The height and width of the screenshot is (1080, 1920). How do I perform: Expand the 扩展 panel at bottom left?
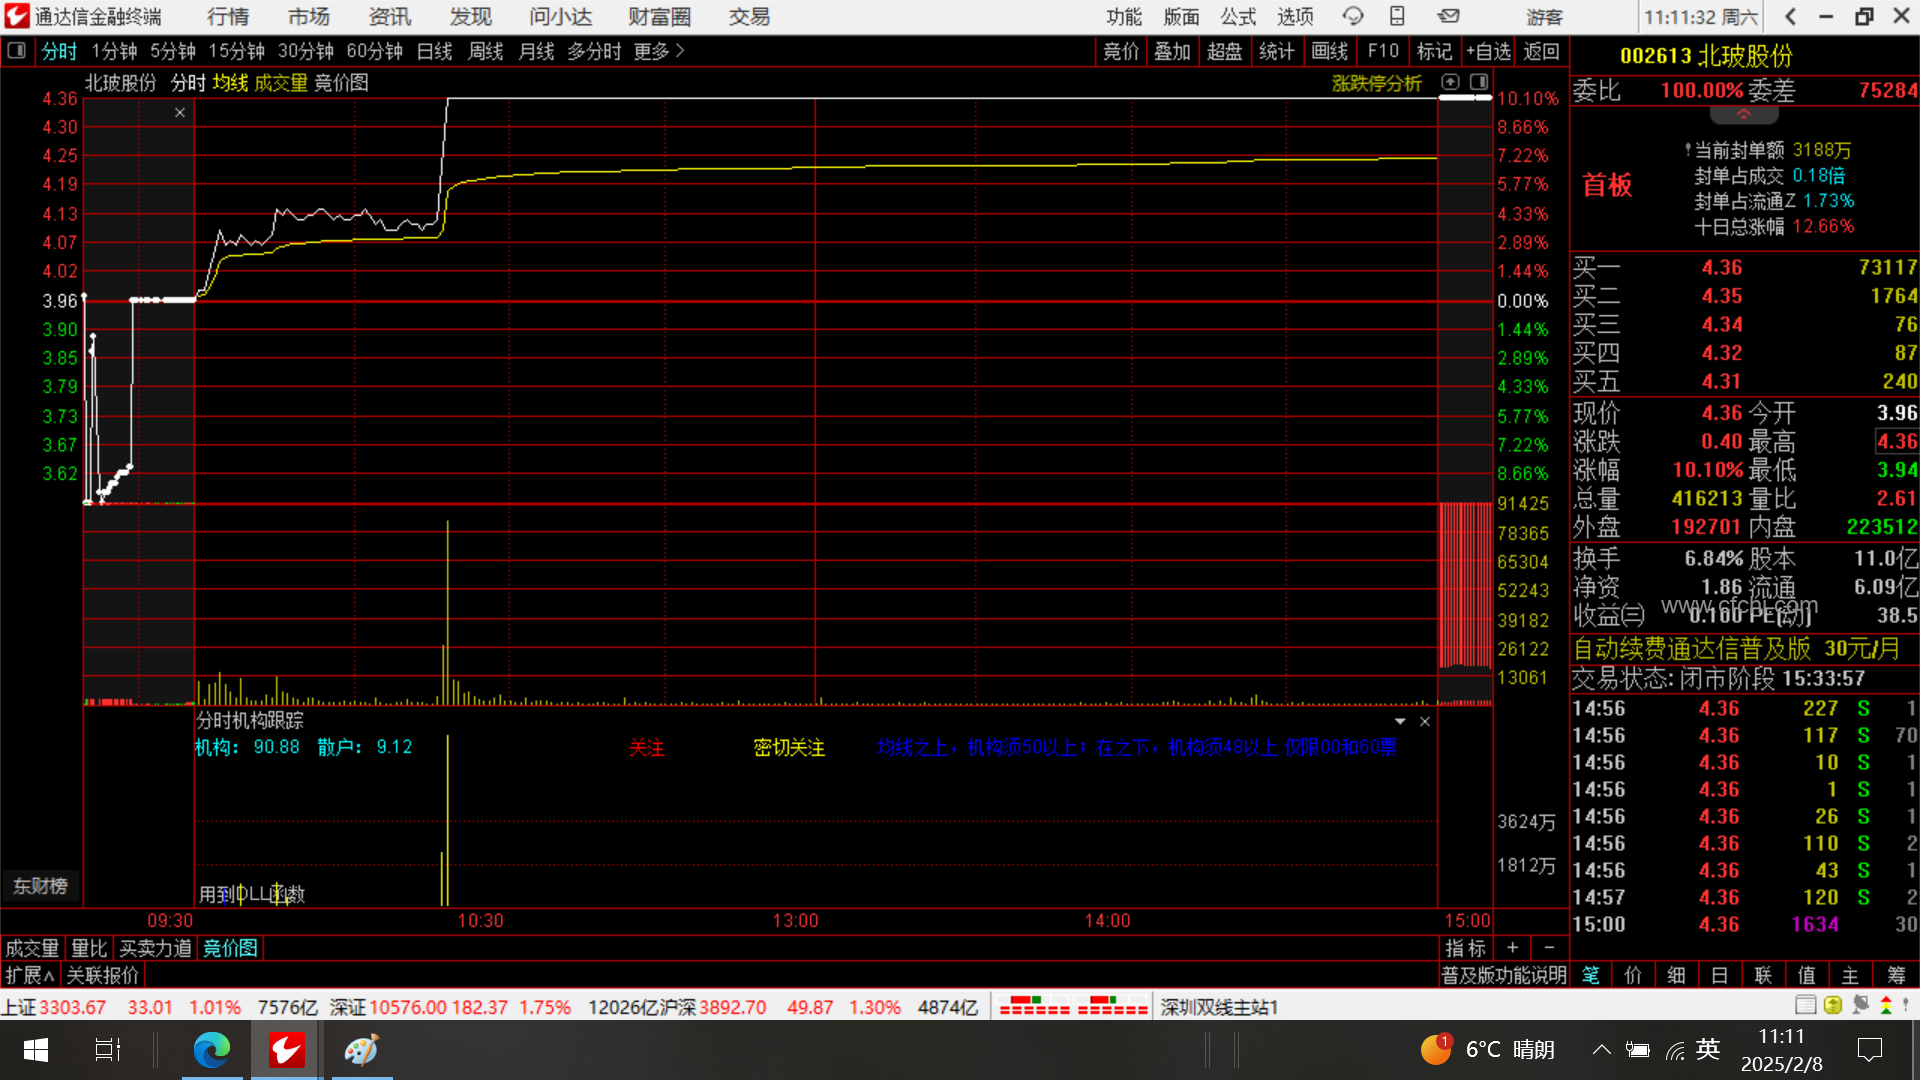30,975
